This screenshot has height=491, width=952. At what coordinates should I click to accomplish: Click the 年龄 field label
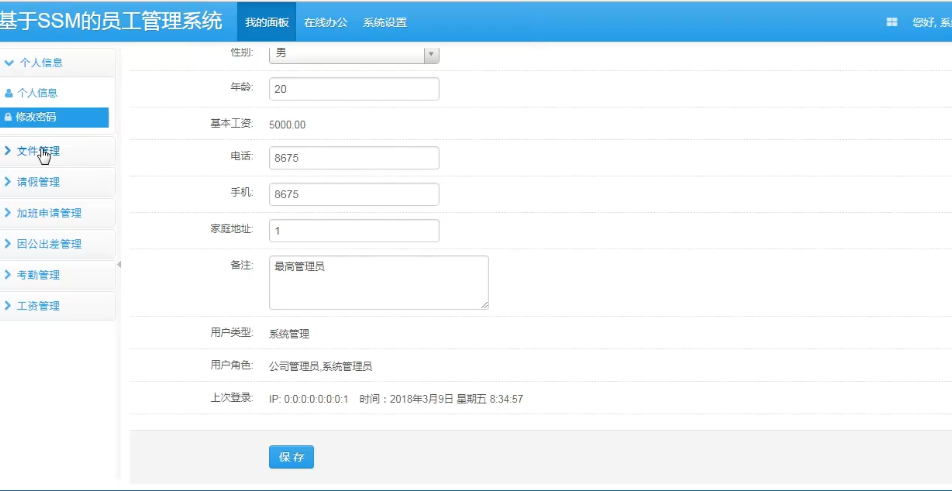tap(242, 87)
